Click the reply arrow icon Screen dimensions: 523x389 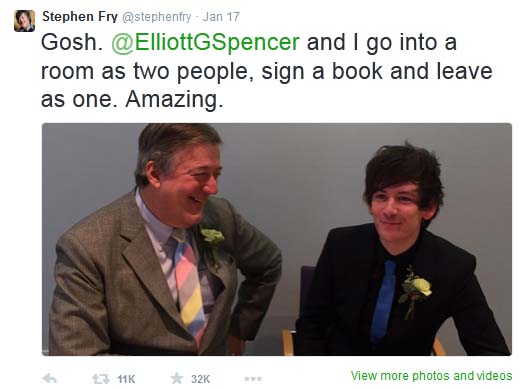[x=50, y=378]
